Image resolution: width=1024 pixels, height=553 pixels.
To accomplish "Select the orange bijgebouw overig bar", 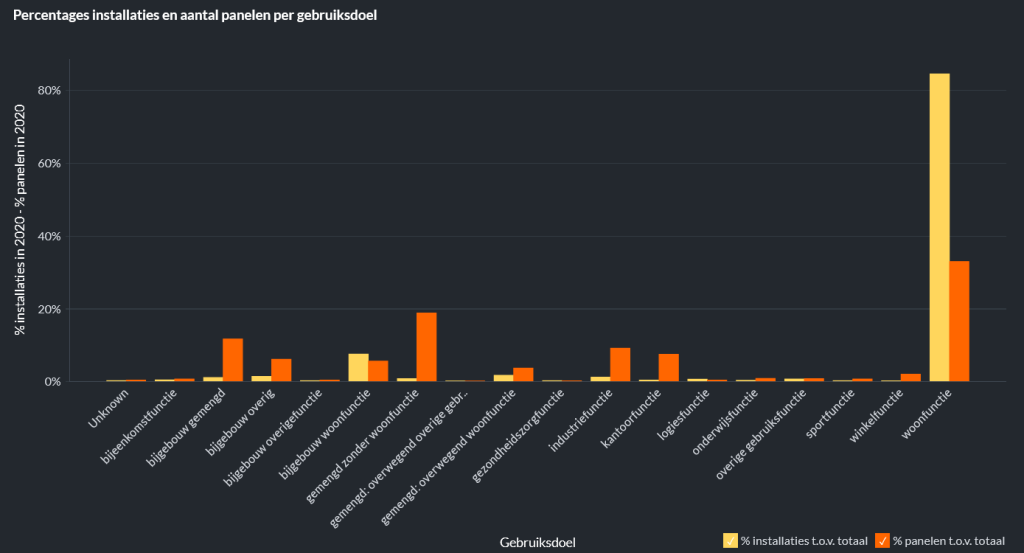I will (281, 370).
